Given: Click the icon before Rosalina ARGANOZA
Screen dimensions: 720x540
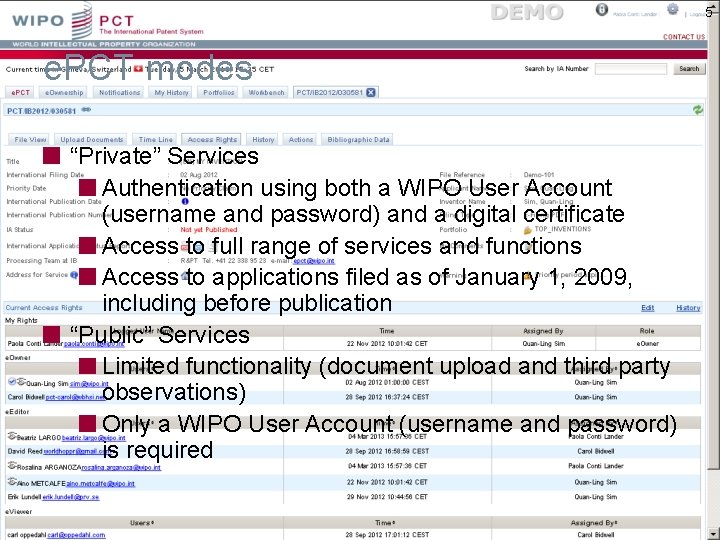Looking at the screenshot, I should [12, 466].
